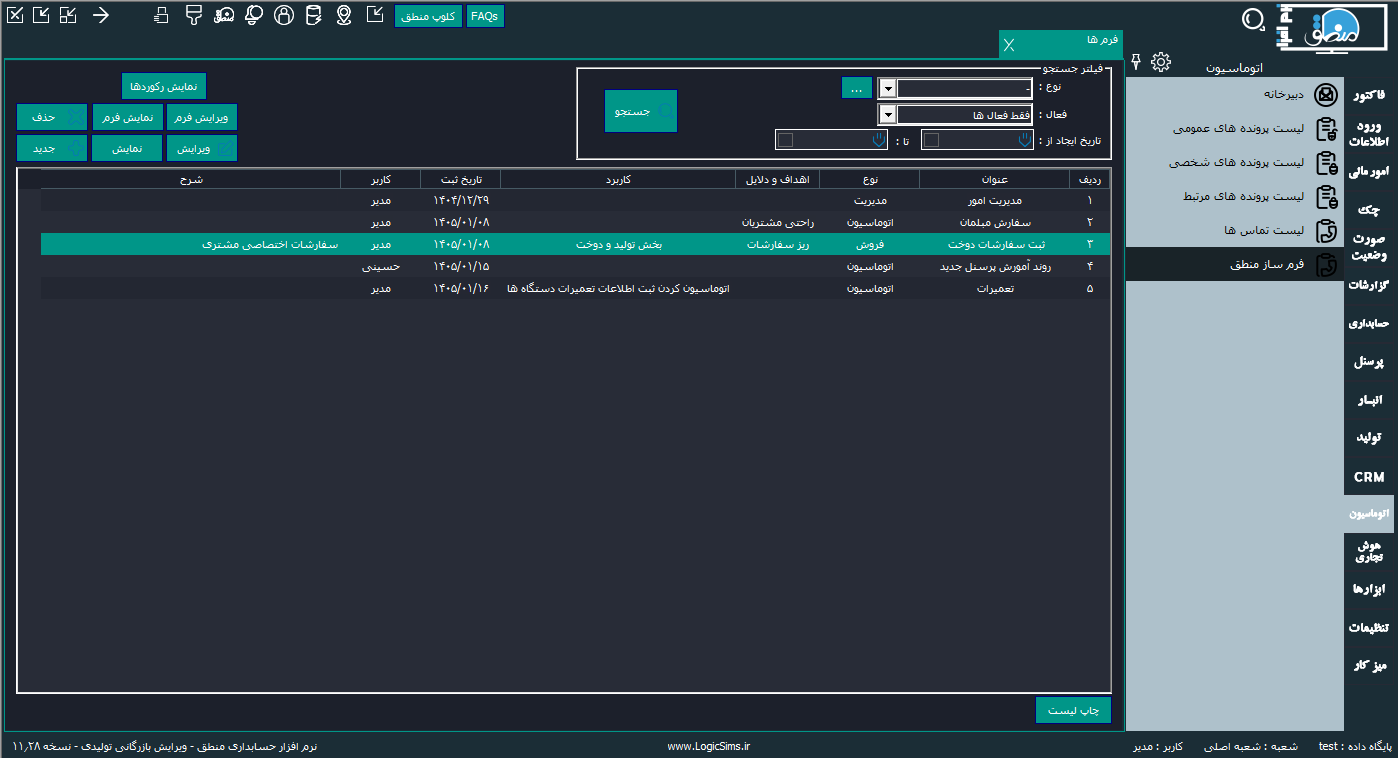Open CRM in the right menu
1398x758 pixels.
(x=1368, y=477)
